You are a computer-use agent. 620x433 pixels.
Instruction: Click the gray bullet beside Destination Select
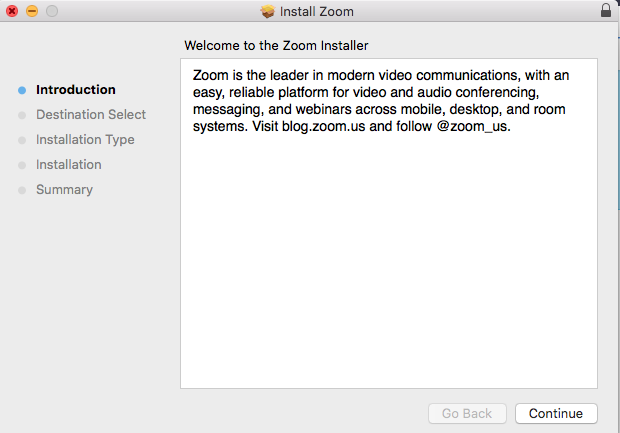tap(22, 115)
